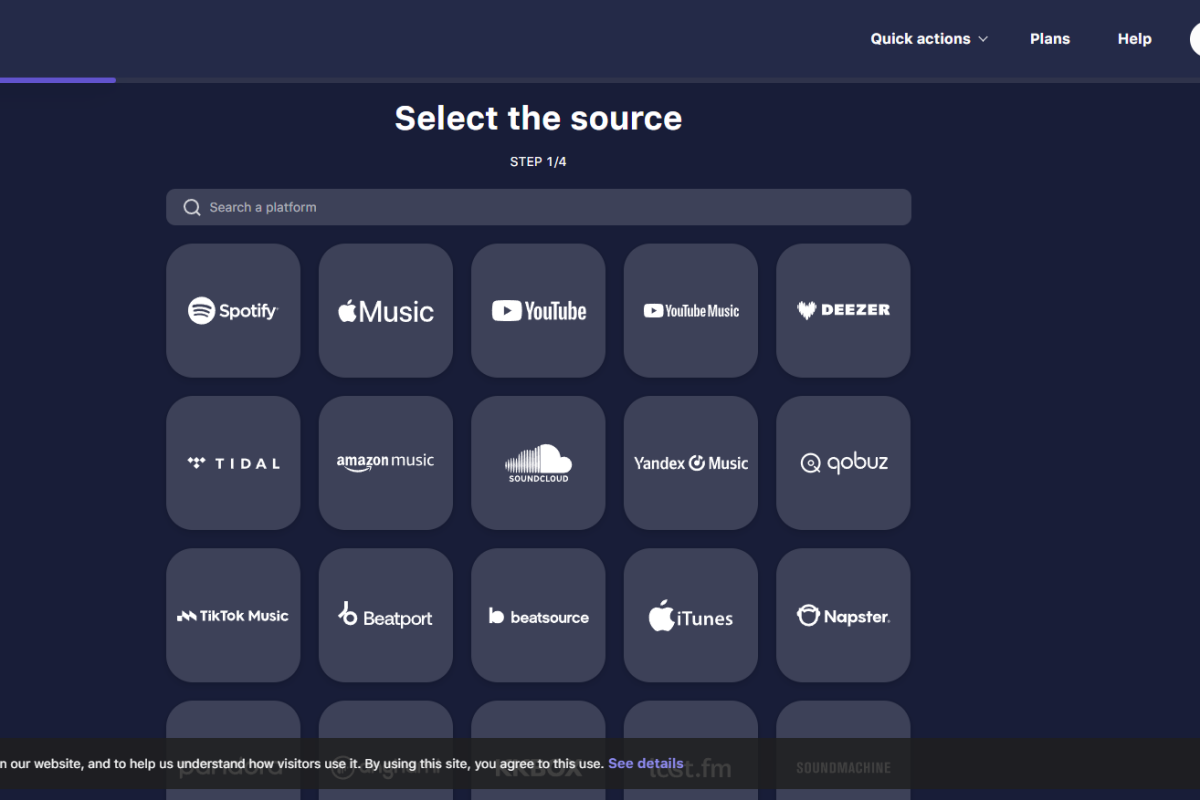Choose the SoundCloud tile
This screenshot has width=1200, height=800.
coord(538,463)
